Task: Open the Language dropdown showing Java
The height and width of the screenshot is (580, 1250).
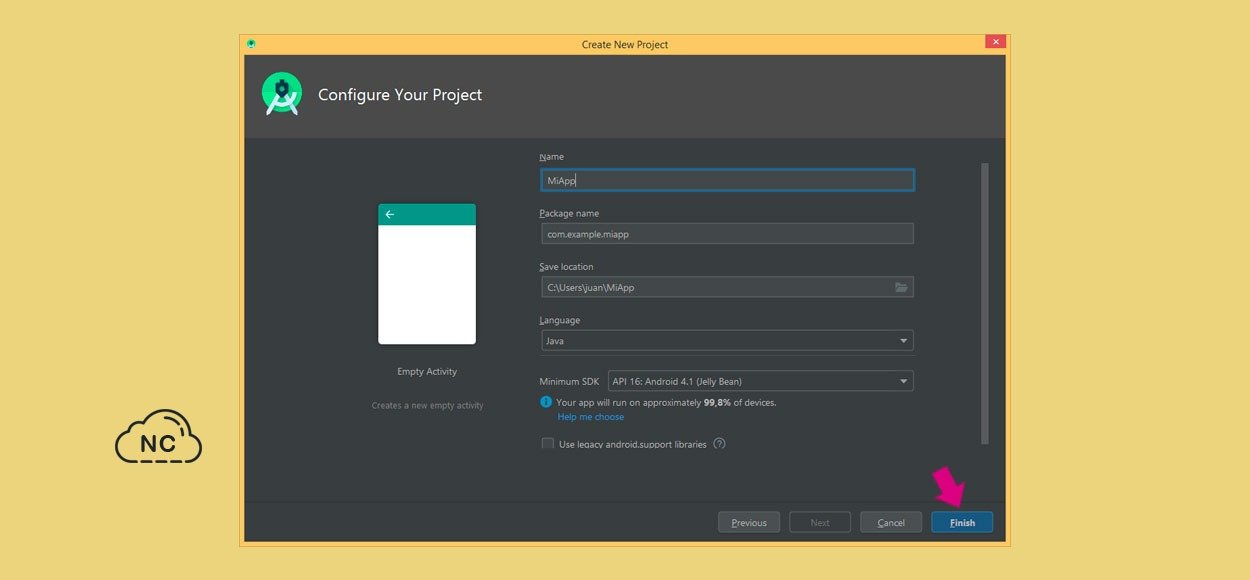Action: pos(727,341)
